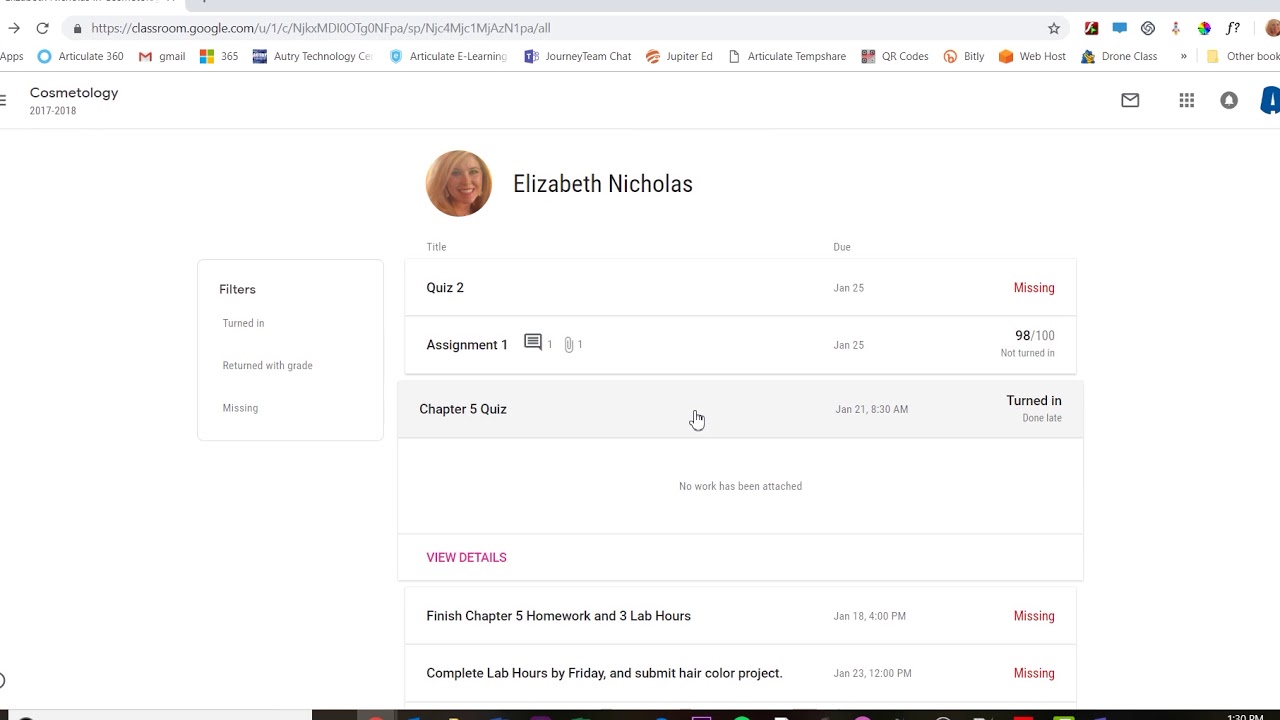Open the Apps bookmarks shortcut
Image resolution: width=1280 pixels, height=720 pixels.
[x=12, y=56]
